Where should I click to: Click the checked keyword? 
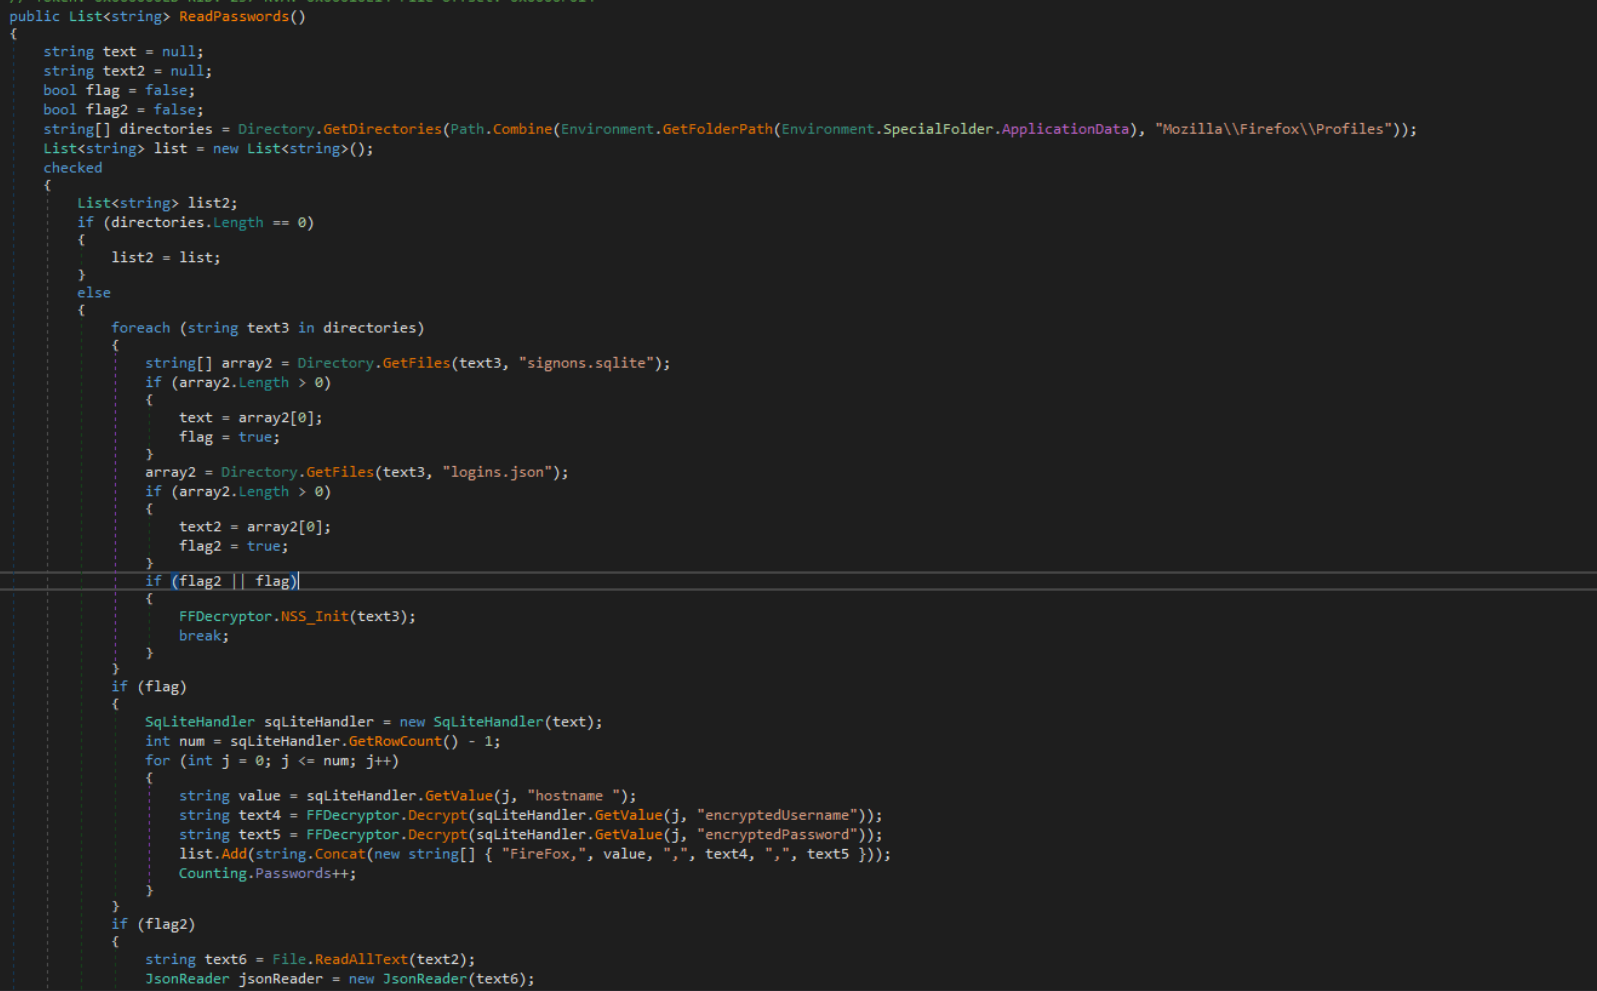tap(73, 168)
